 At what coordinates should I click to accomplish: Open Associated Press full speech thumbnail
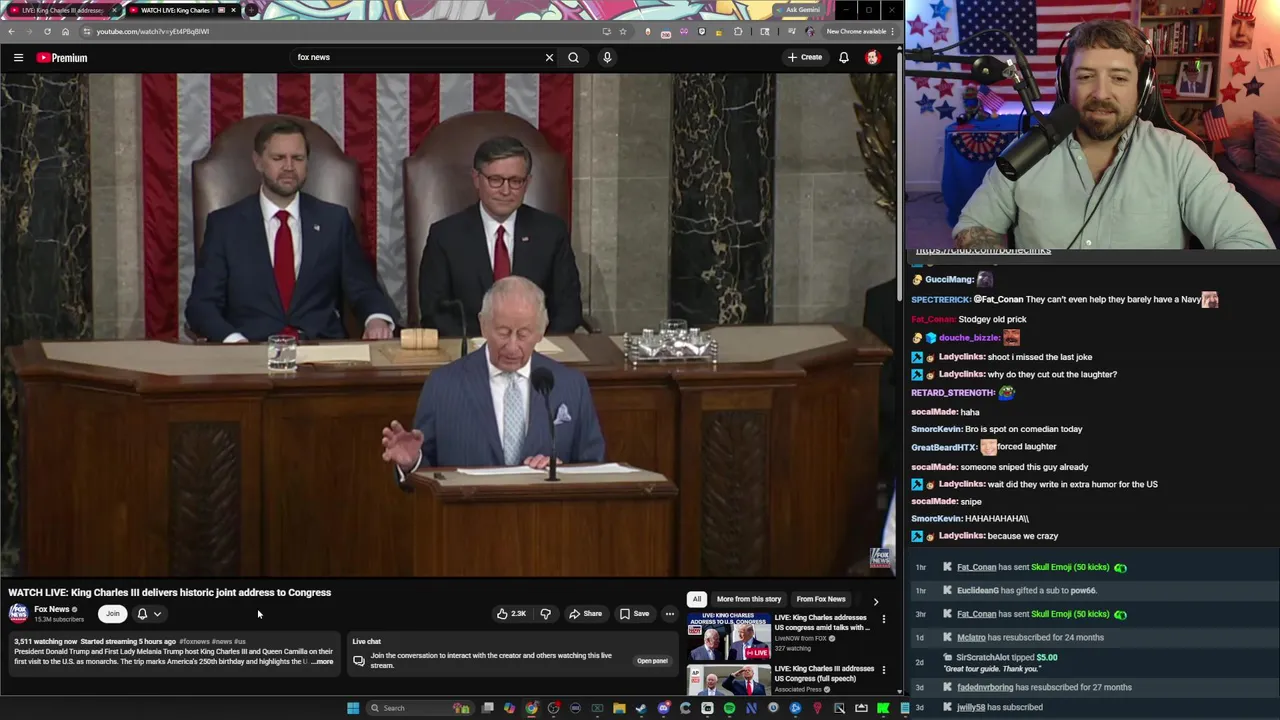tap(729, 680)
